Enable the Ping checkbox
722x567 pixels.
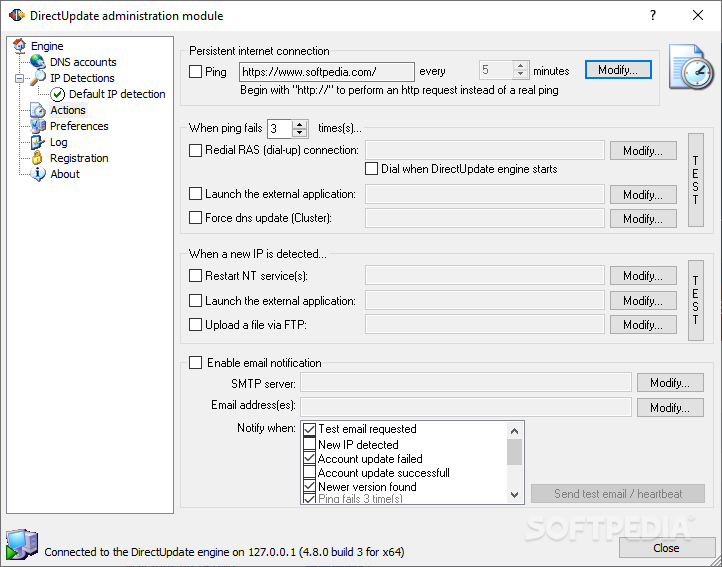pos(195,71)
